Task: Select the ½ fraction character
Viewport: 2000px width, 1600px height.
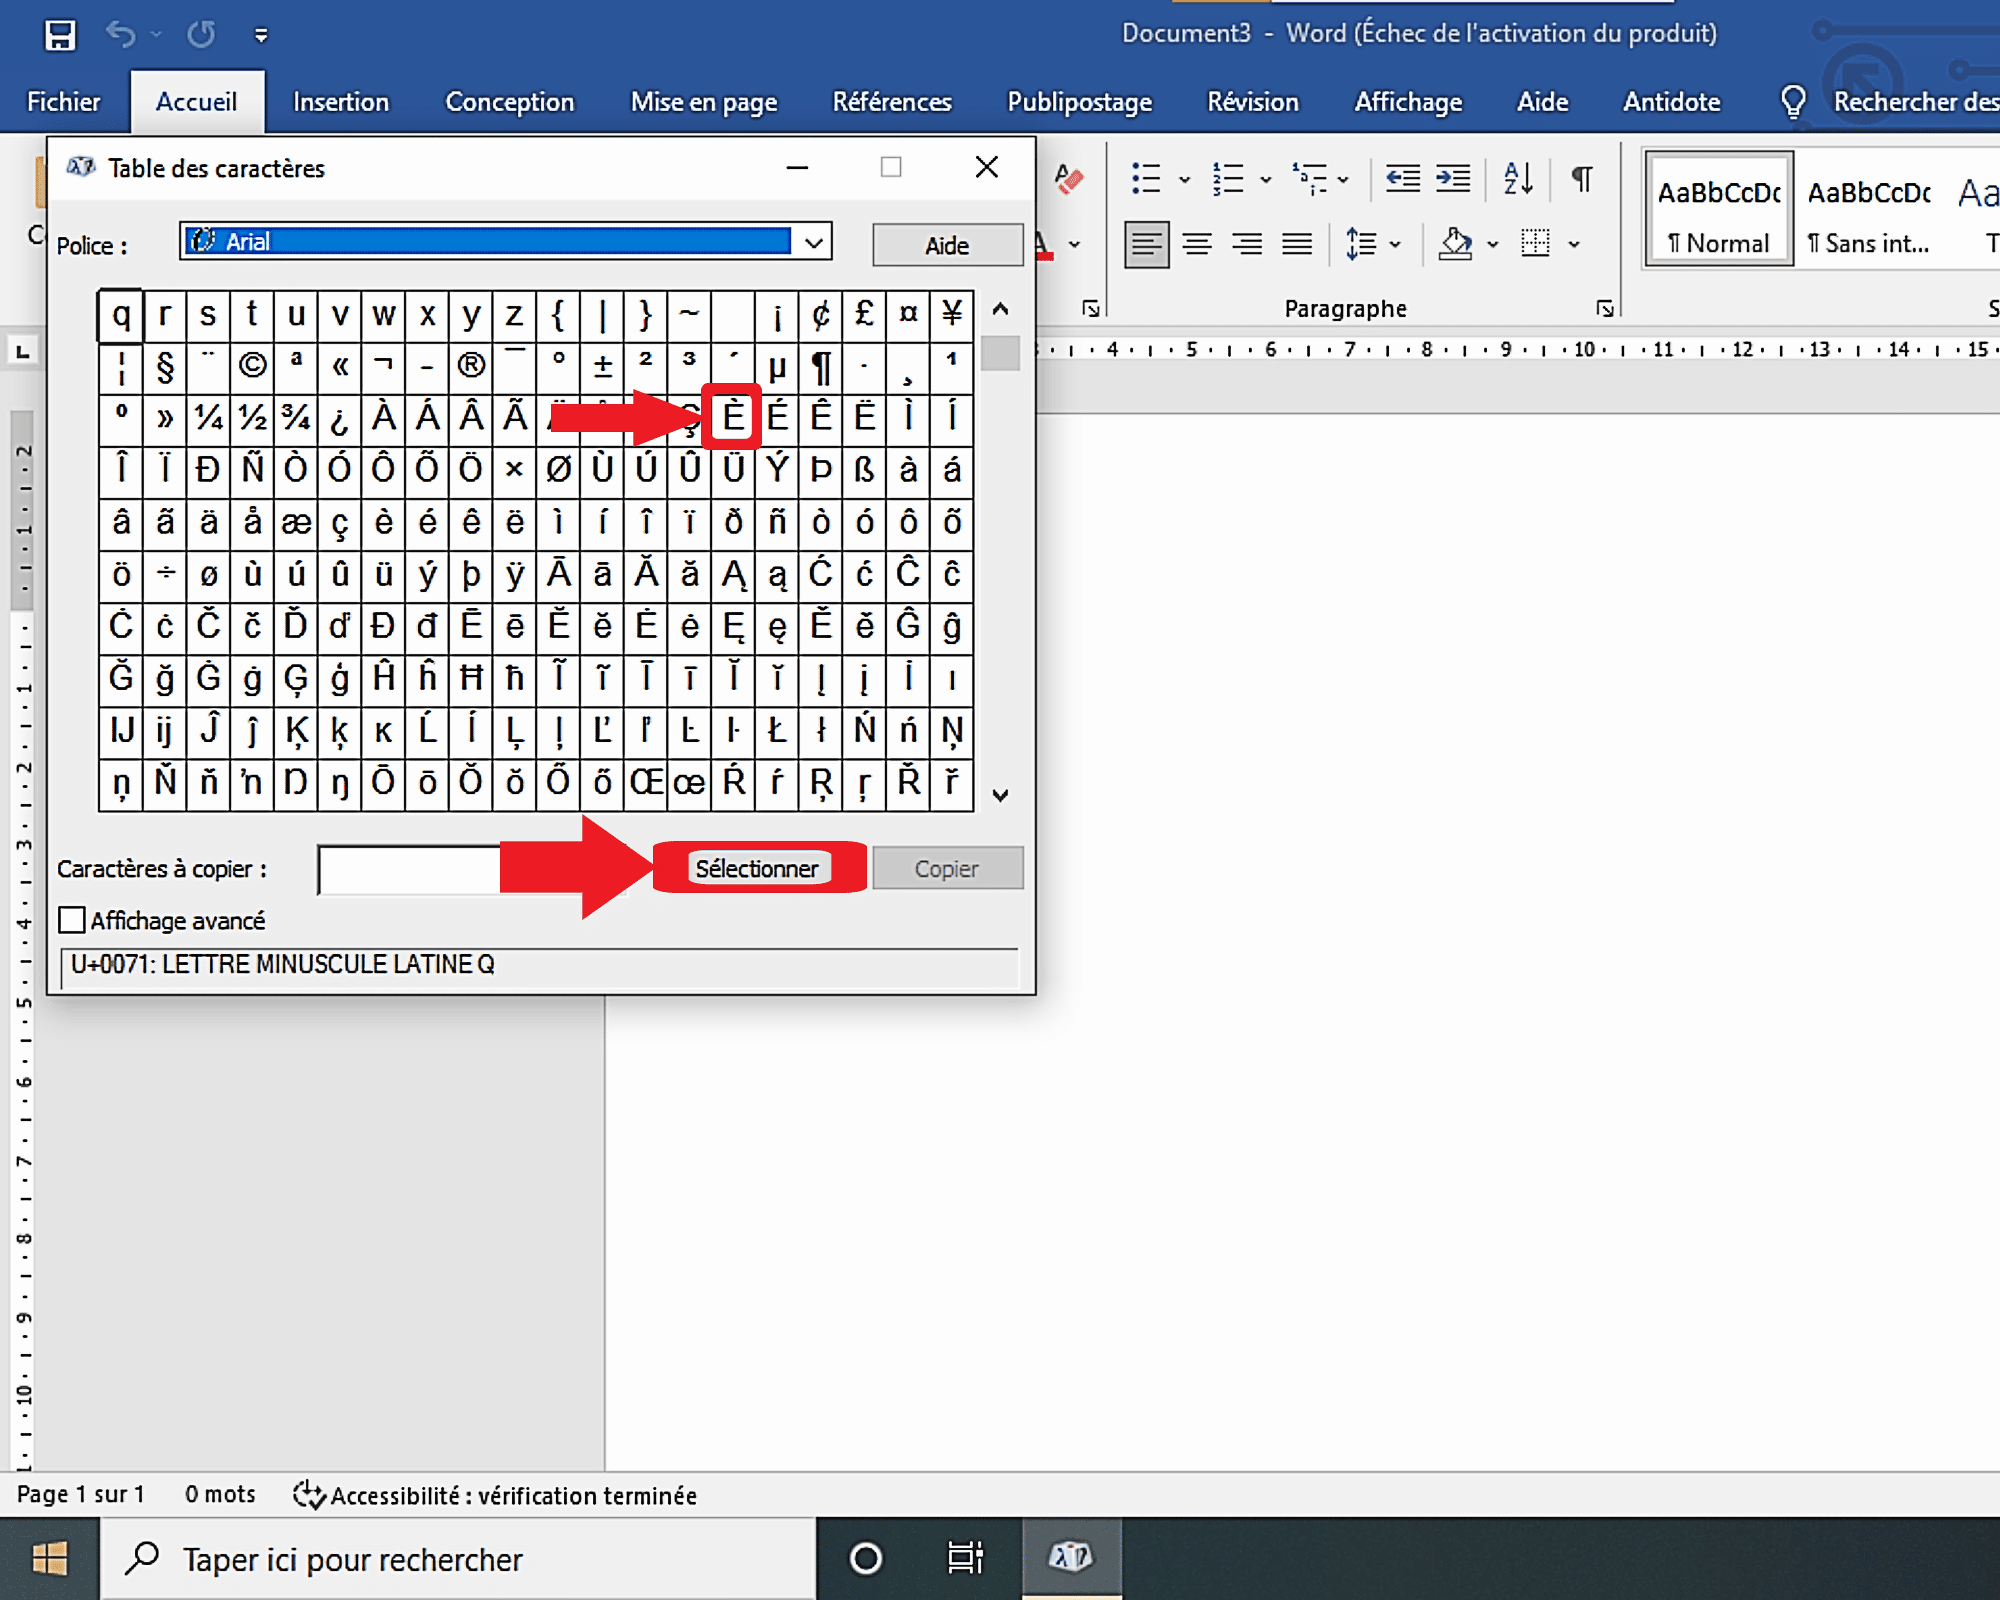Action: 252,418
